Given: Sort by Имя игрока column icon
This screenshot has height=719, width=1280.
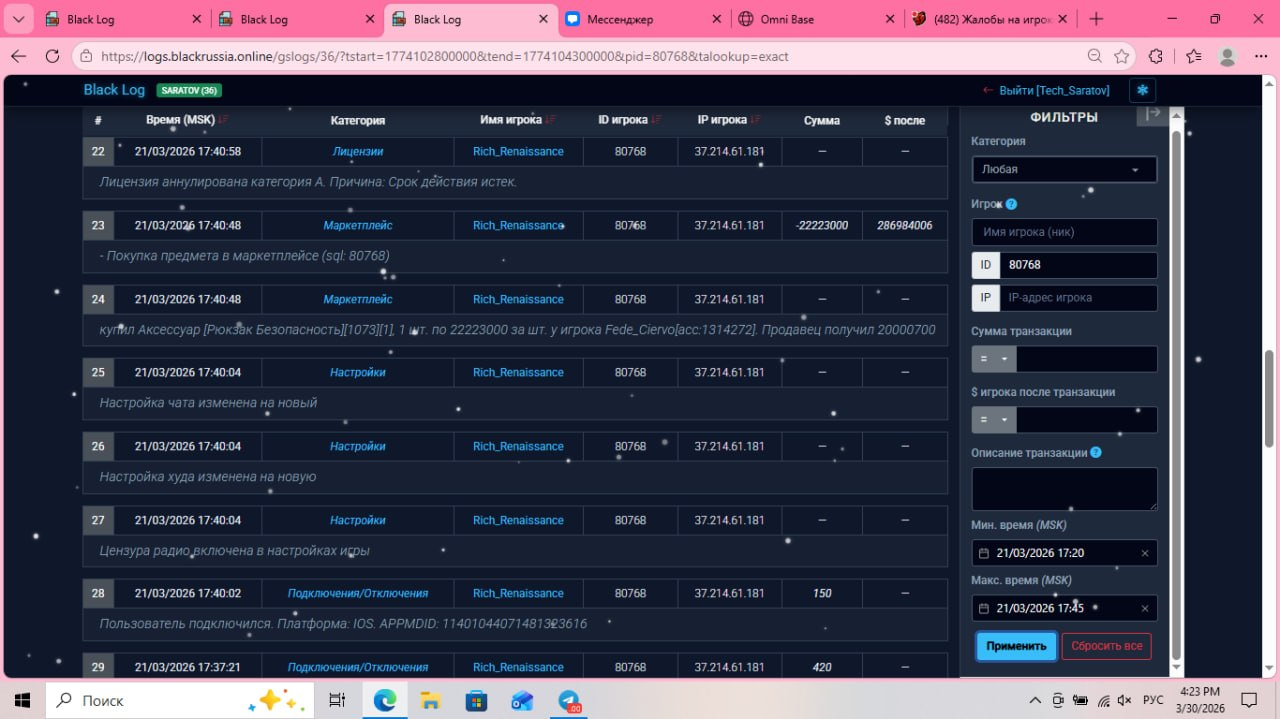Looking at the screenshot, I should pos(550,120).
